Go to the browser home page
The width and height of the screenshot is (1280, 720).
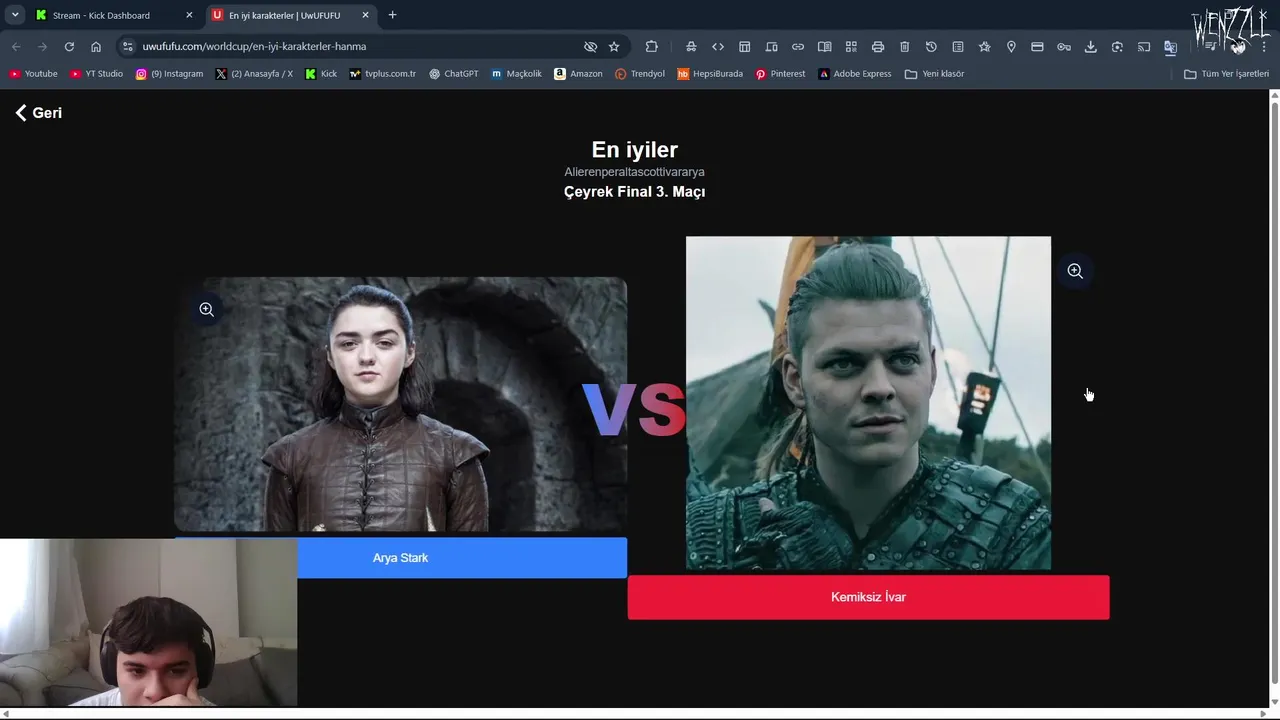click(x=96, y=46)
